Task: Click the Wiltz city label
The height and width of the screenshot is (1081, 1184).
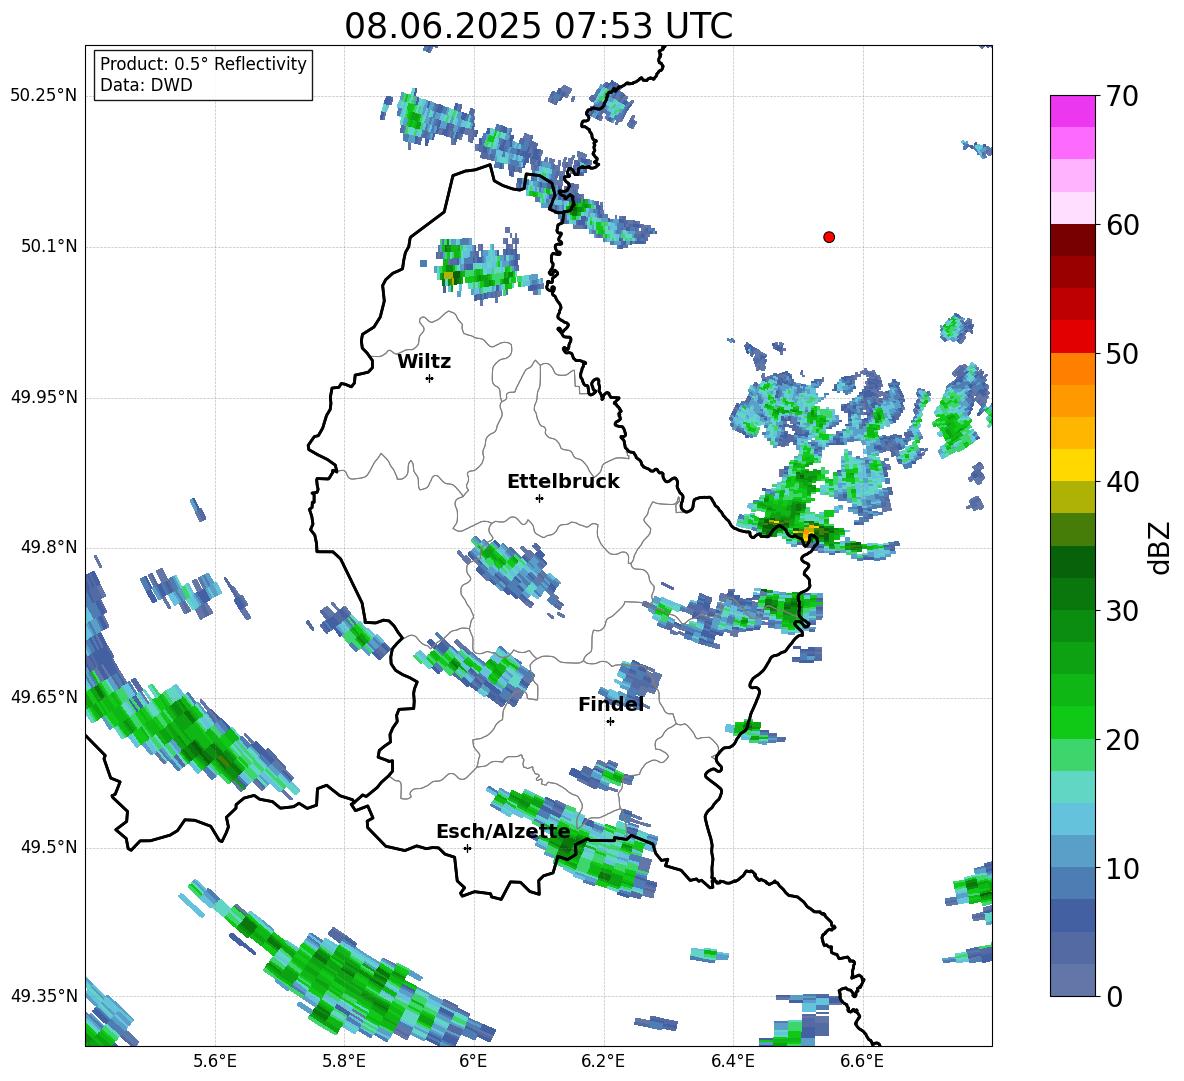Action: click(x=424, y=362)
